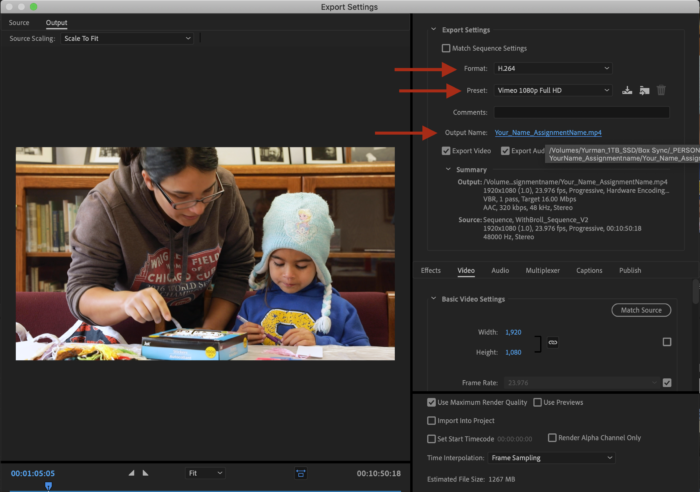Screen dimensions: 700x492
Task: Collapse the Basic Video Settings section
Action: pyautogui.click(x=433, y=299)
